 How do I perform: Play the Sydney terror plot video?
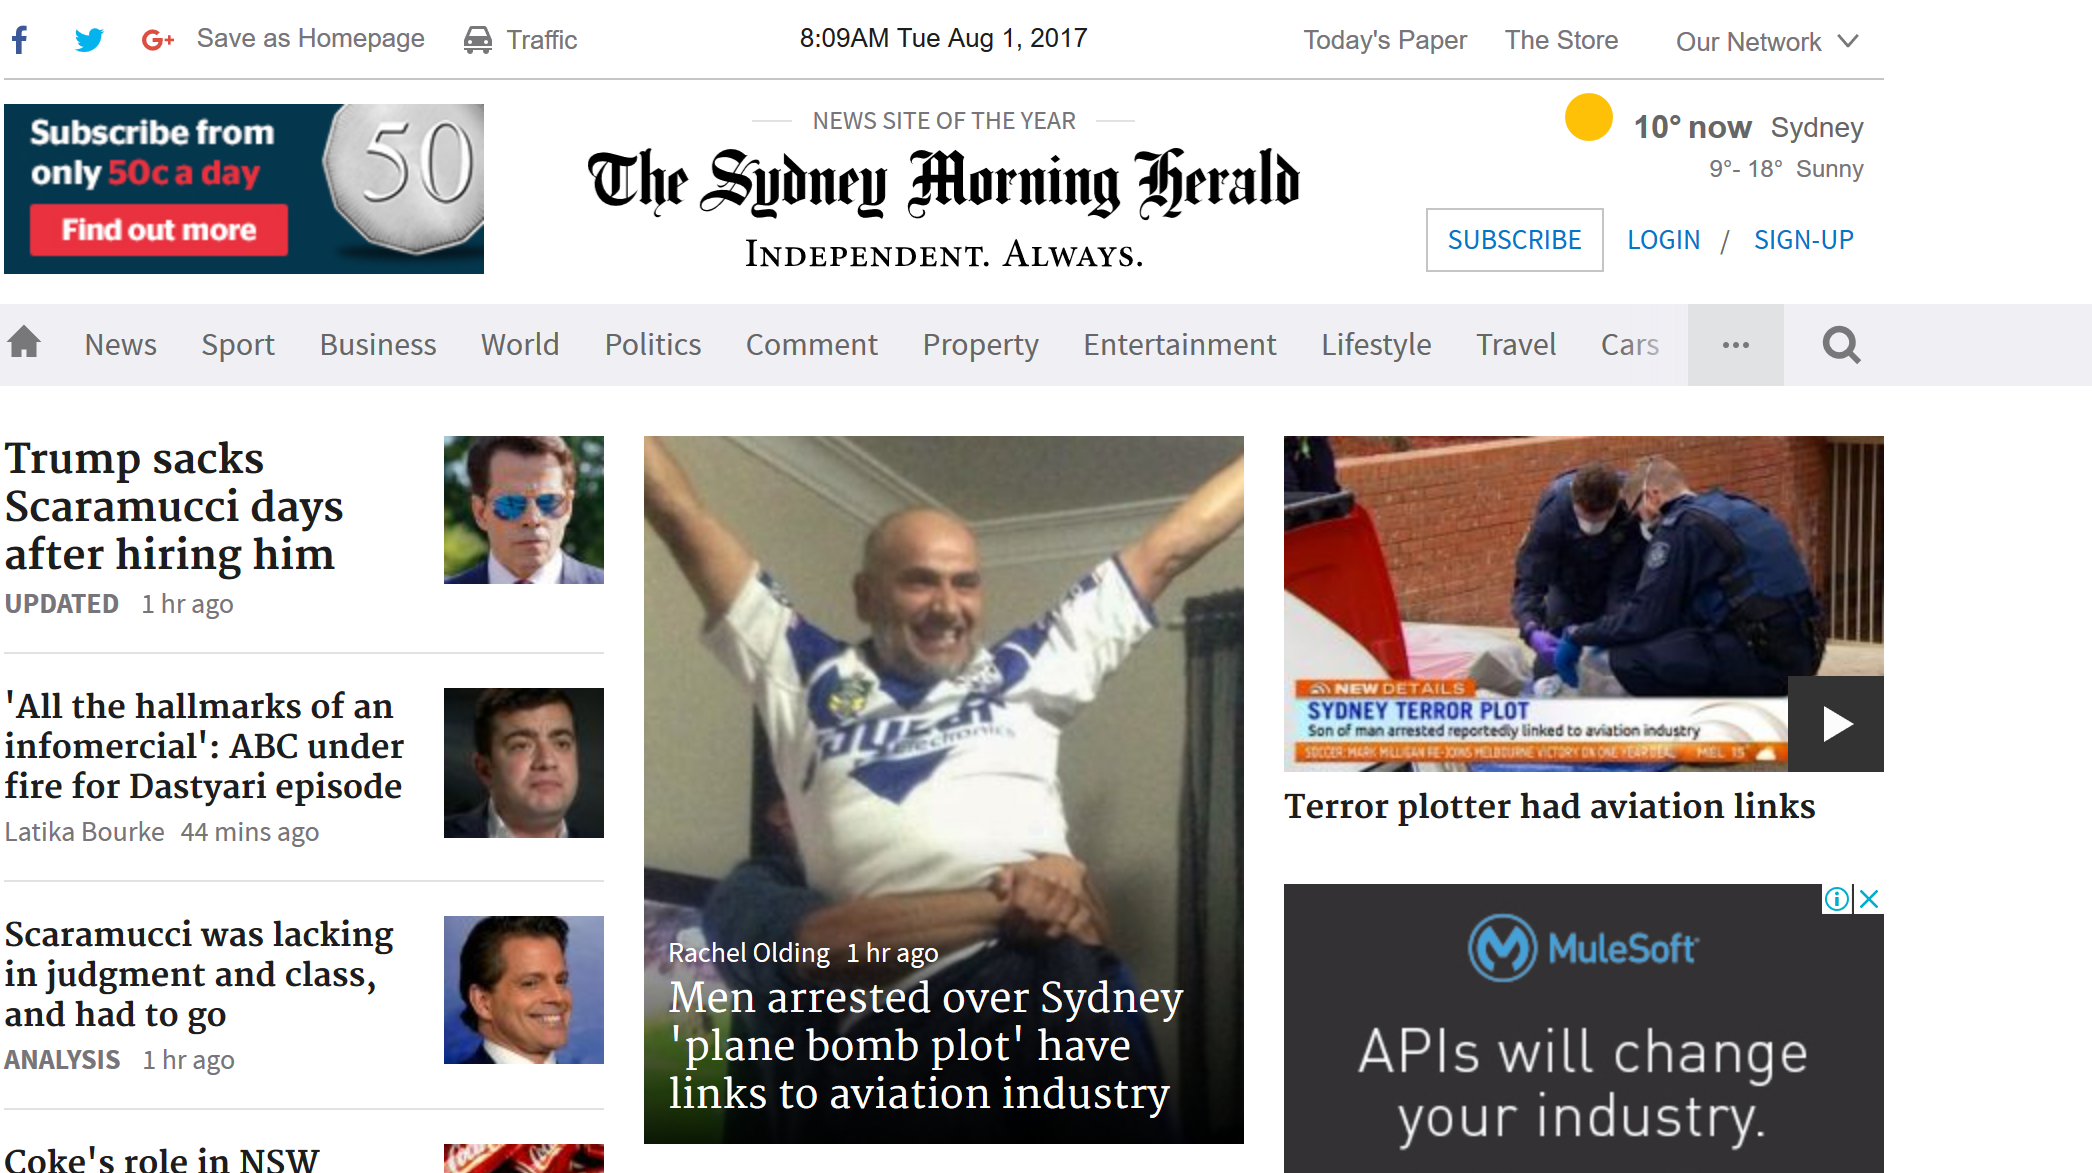tap(1836, 723)
